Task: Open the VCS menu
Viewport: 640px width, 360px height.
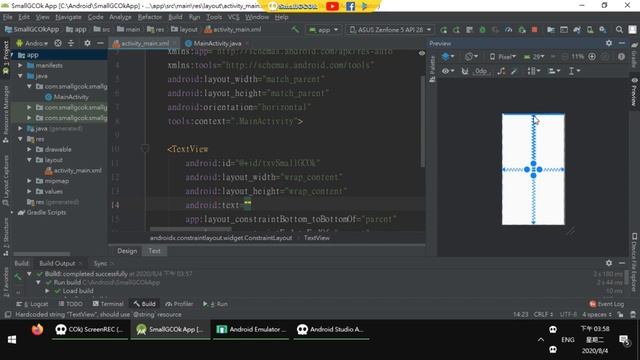Action: click(233, 17)
